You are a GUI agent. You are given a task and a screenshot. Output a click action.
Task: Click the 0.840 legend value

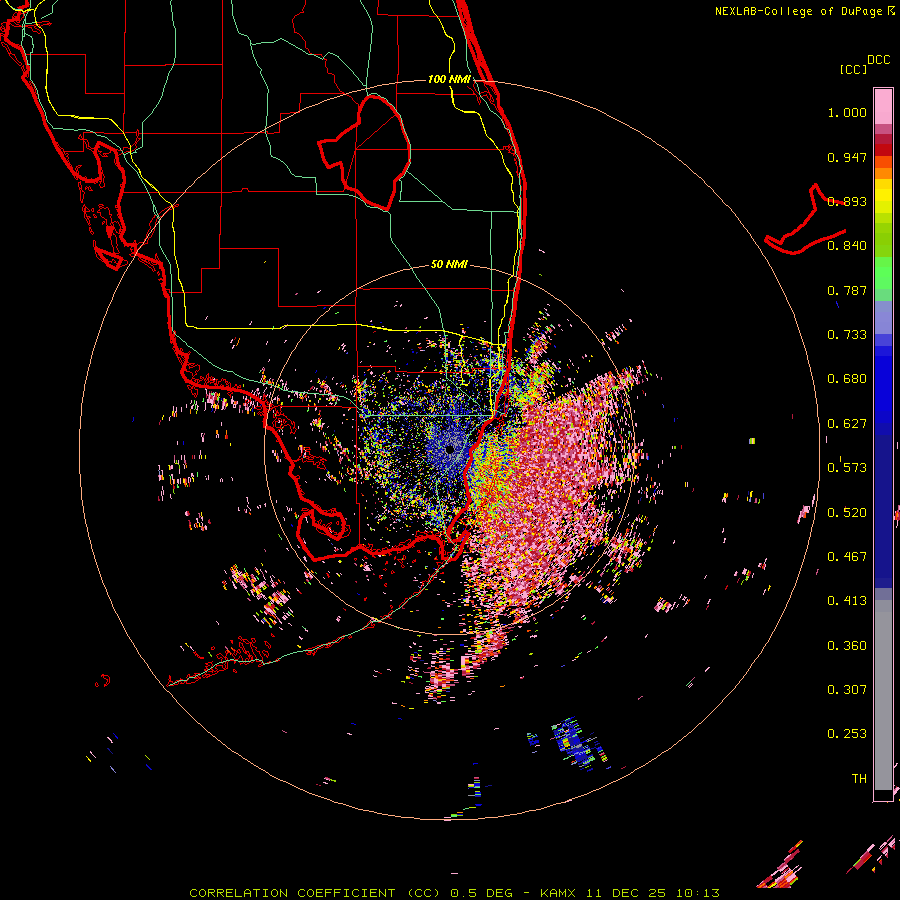pyautogui.click(x=847, y=246)
